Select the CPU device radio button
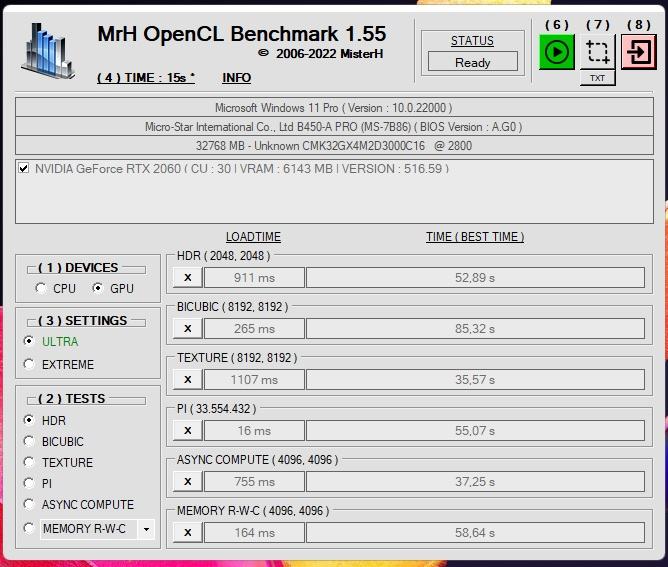This screenshot has height=567, width=668. tap(41, 288)
